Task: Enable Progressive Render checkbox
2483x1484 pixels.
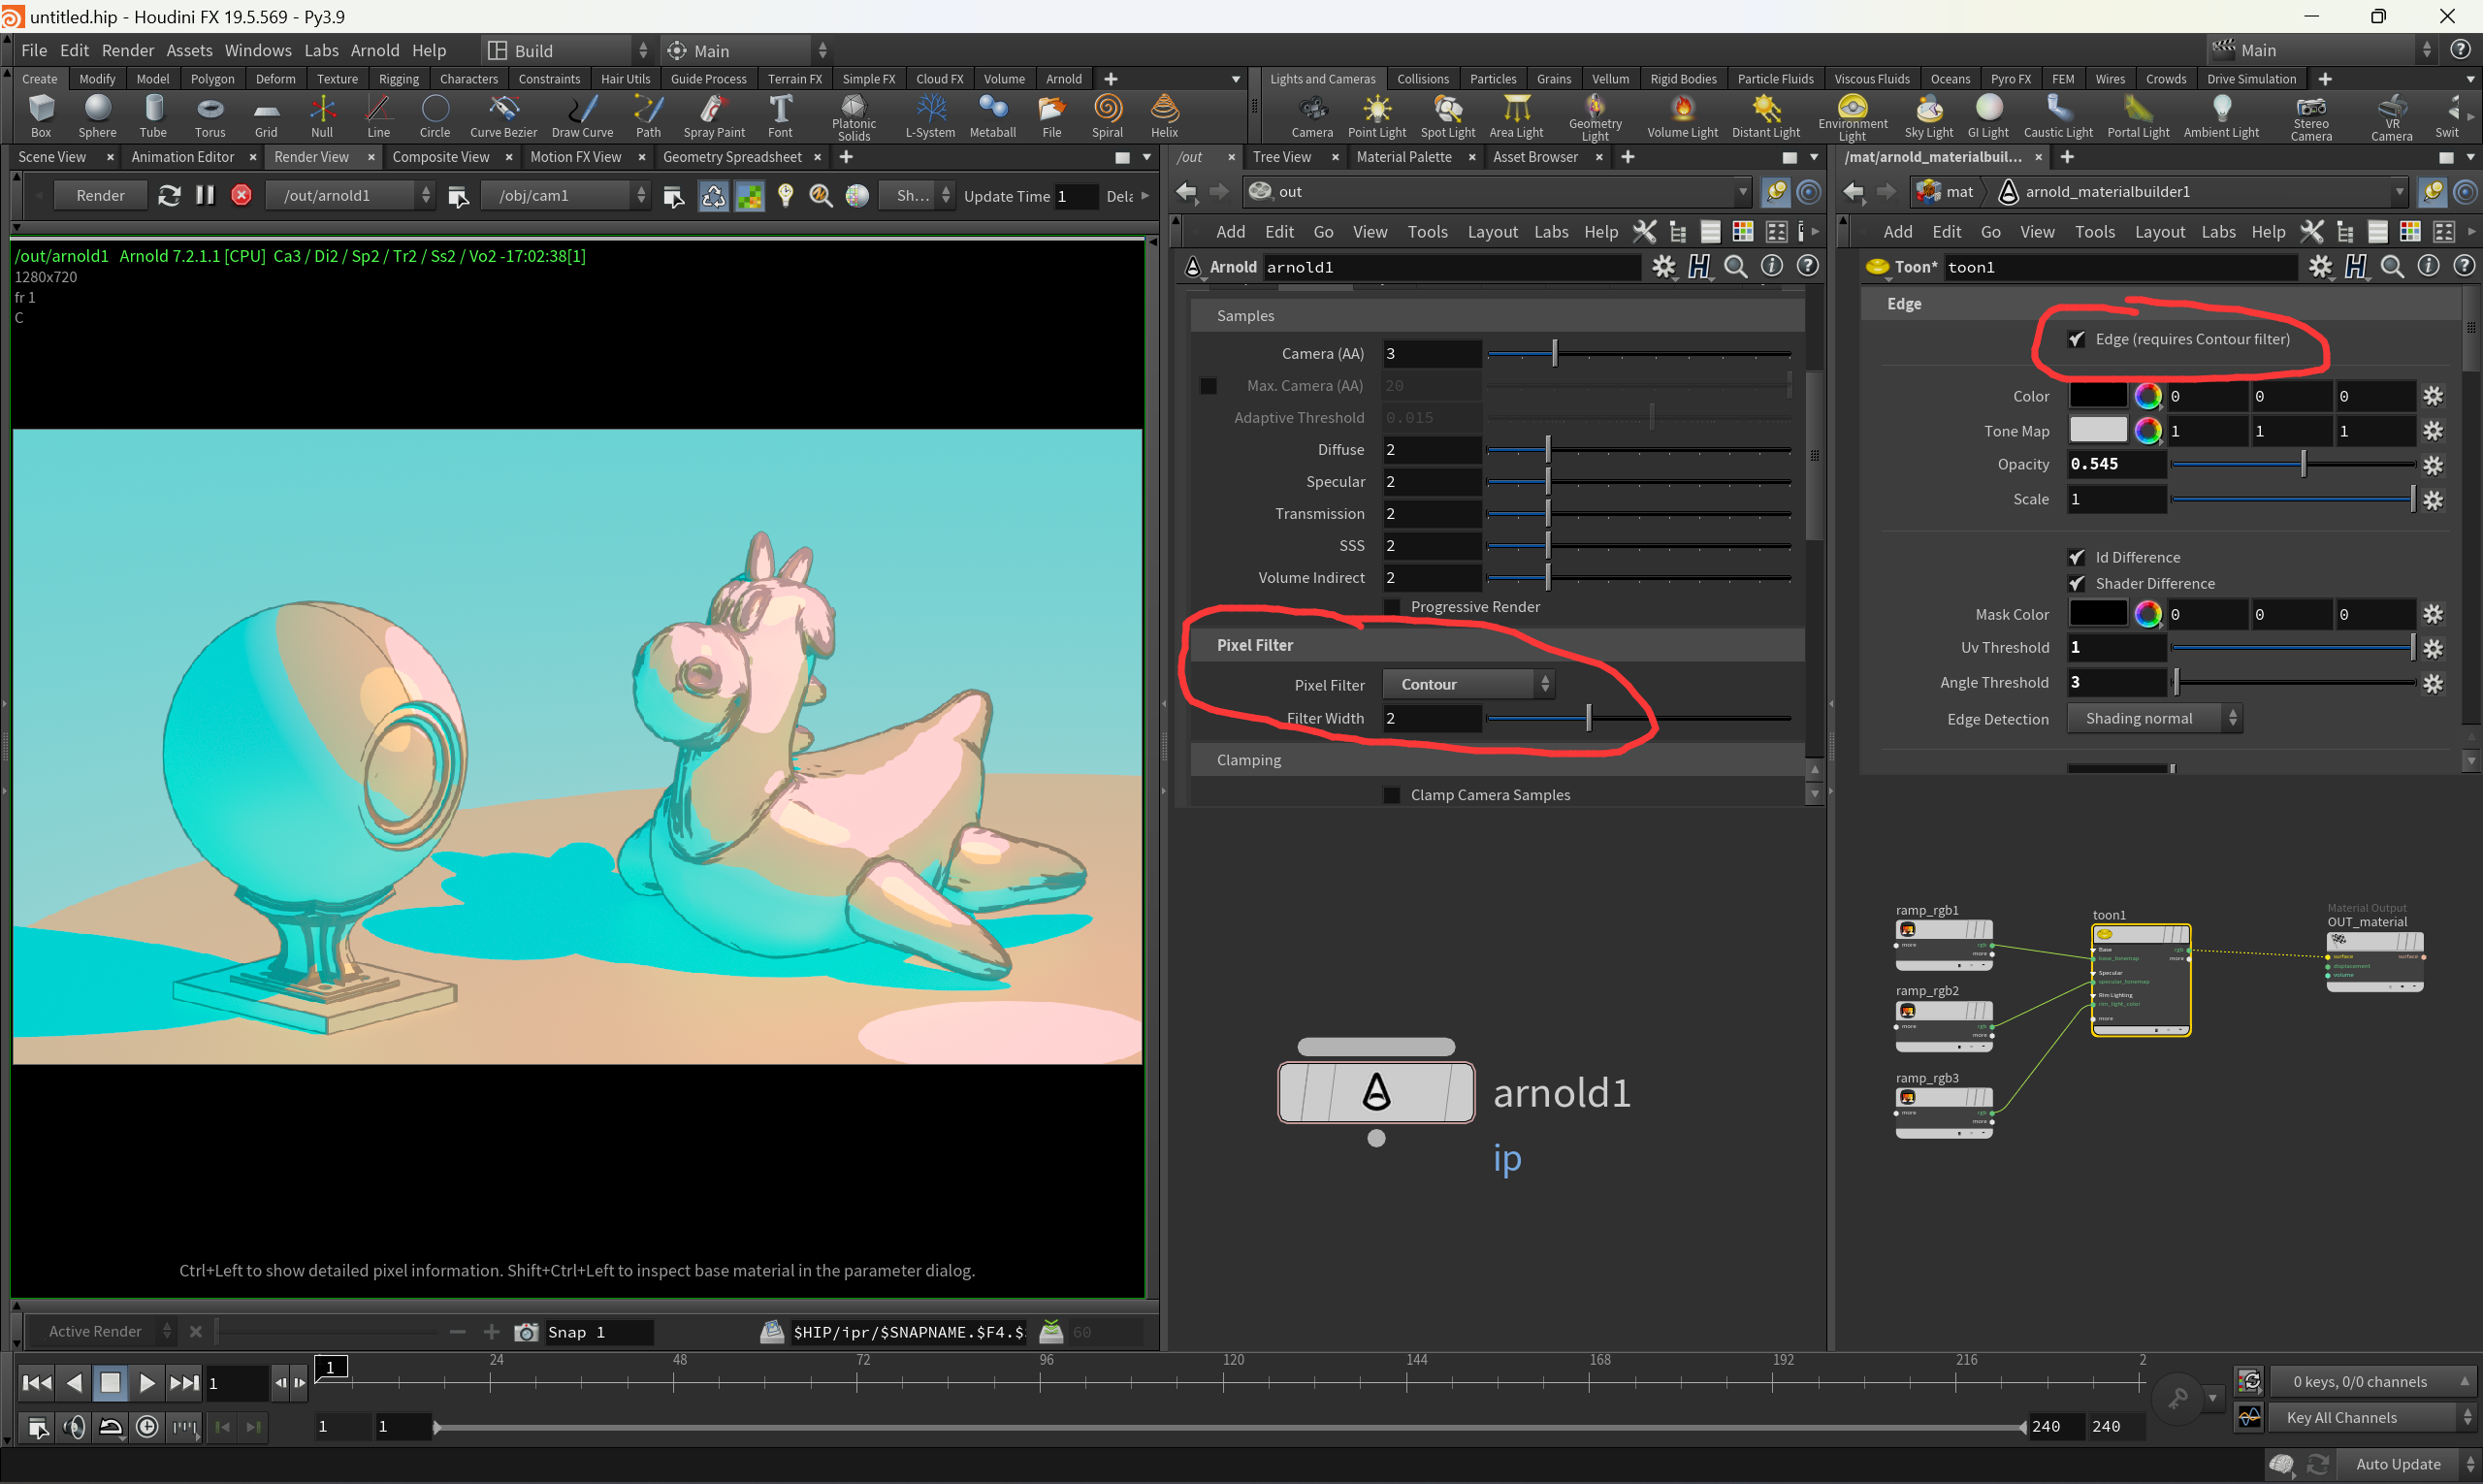Action: tap(1391, 607)
